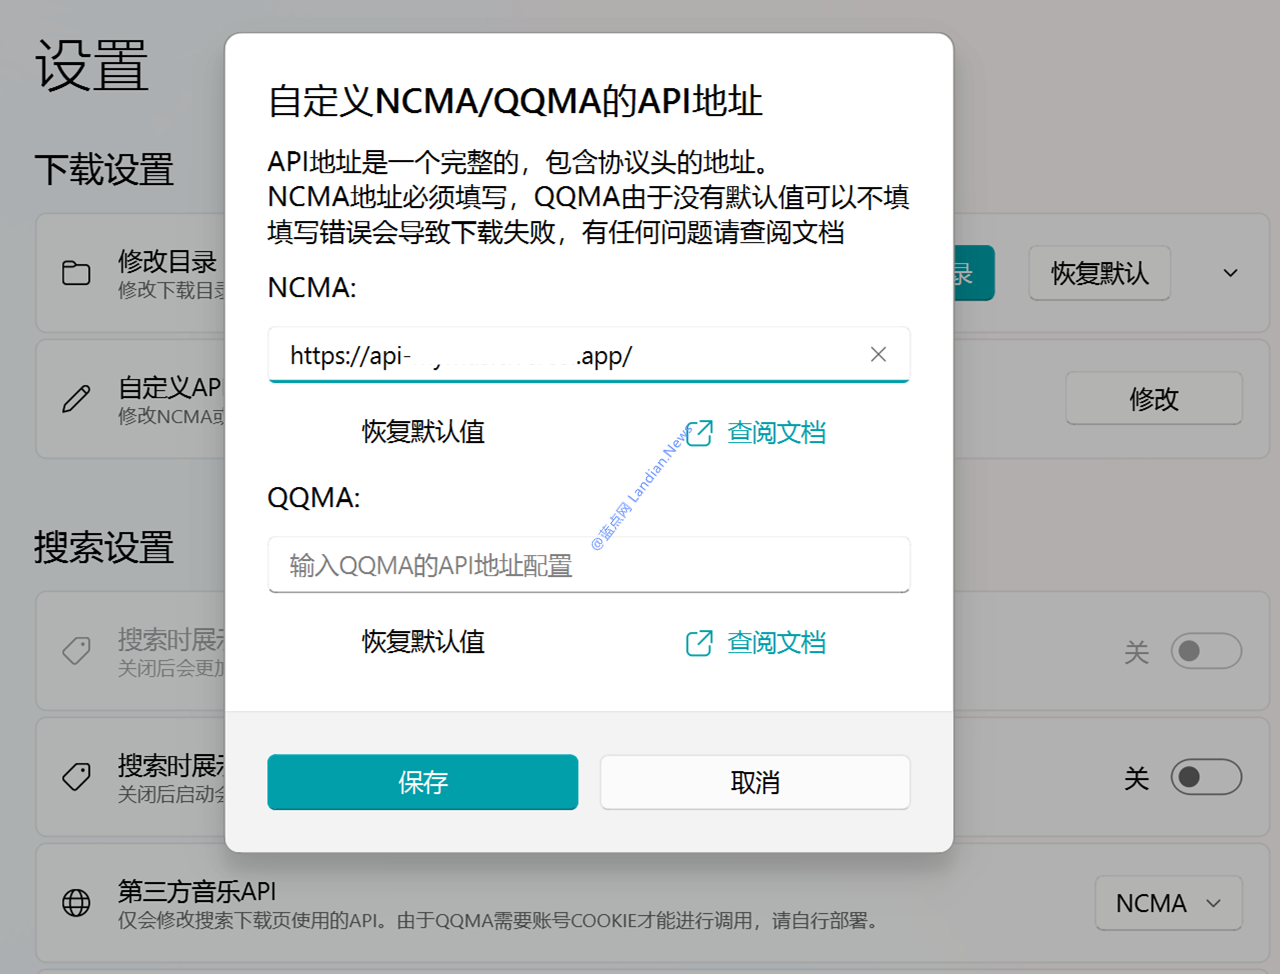Click the tag icon in first search setting
Viewport: 1280px width, 974px height.
(x=76, y=651)
